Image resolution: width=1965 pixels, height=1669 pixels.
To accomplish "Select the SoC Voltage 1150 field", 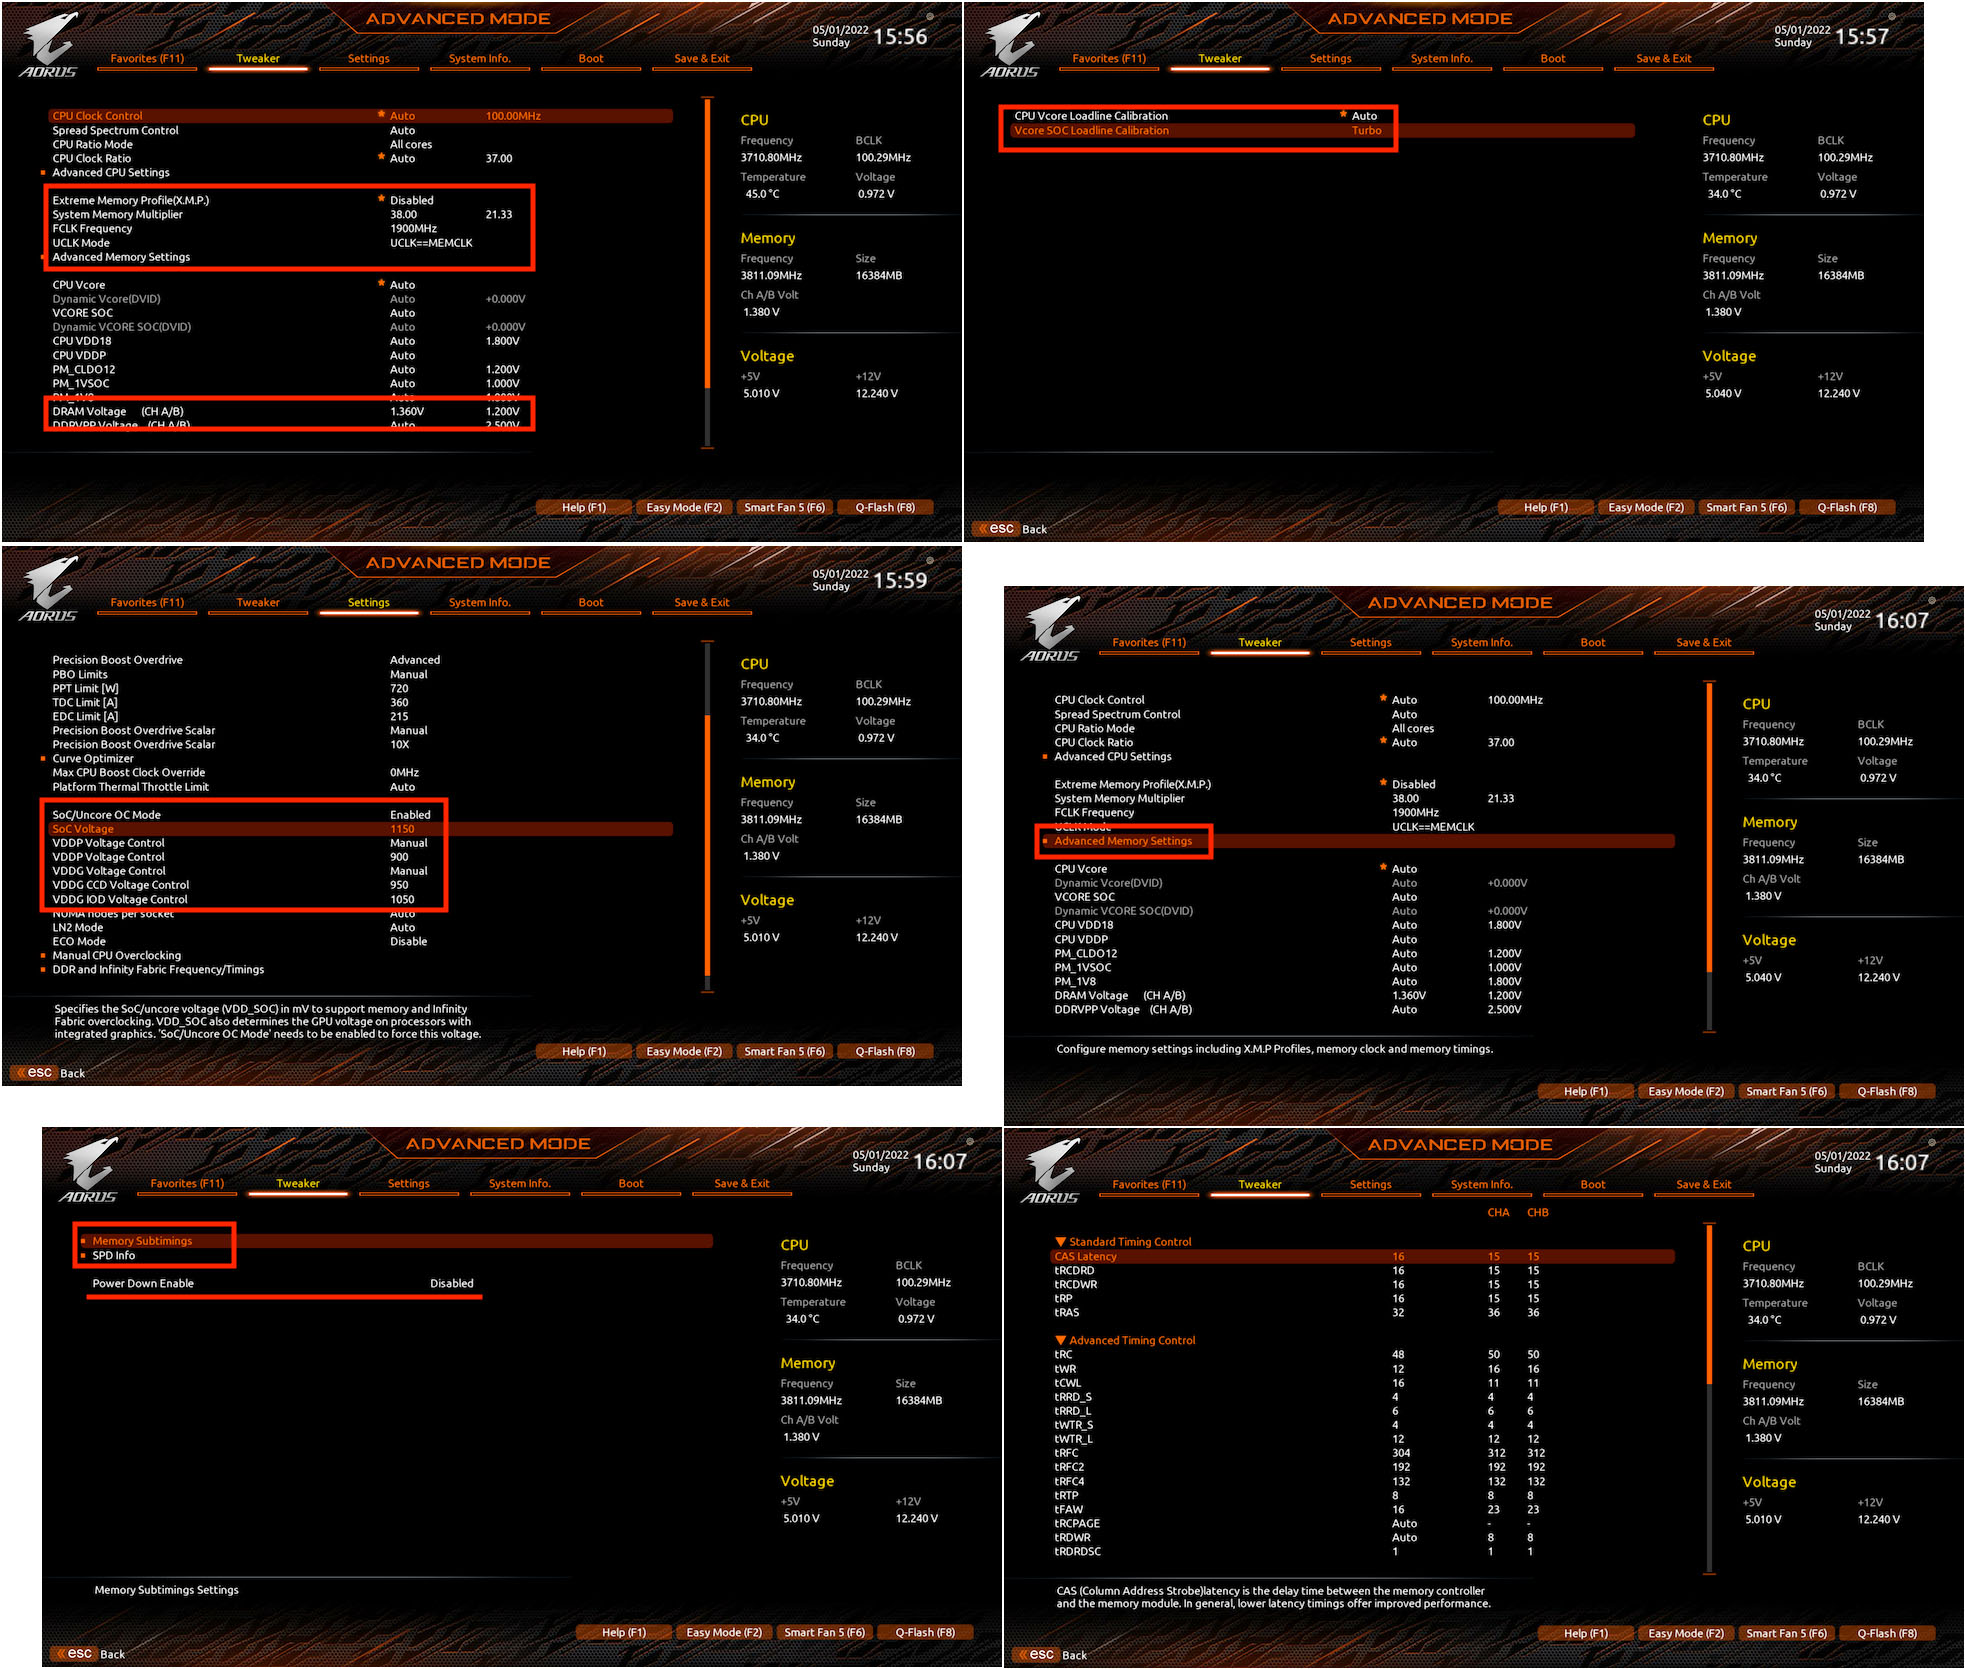I will [402, 829].
